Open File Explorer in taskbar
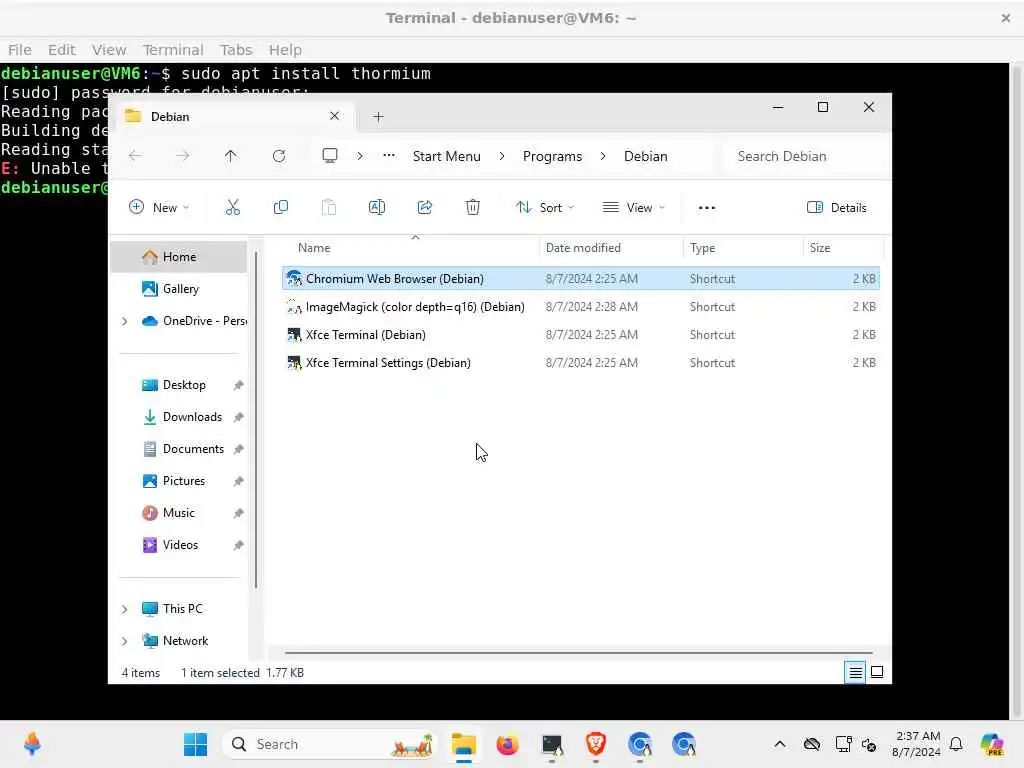The height and width of the screenshot is (768, 1024). coord(464,744)
